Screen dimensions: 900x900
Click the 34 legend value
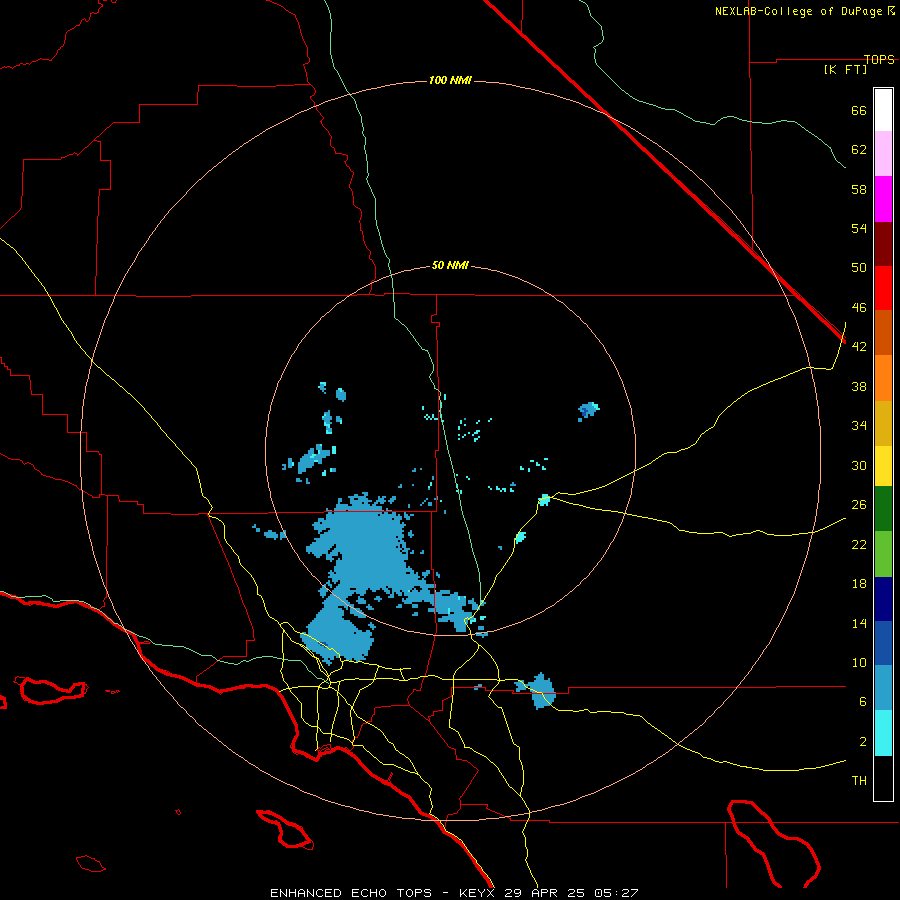pyautogui.click(x=859, y=425)
